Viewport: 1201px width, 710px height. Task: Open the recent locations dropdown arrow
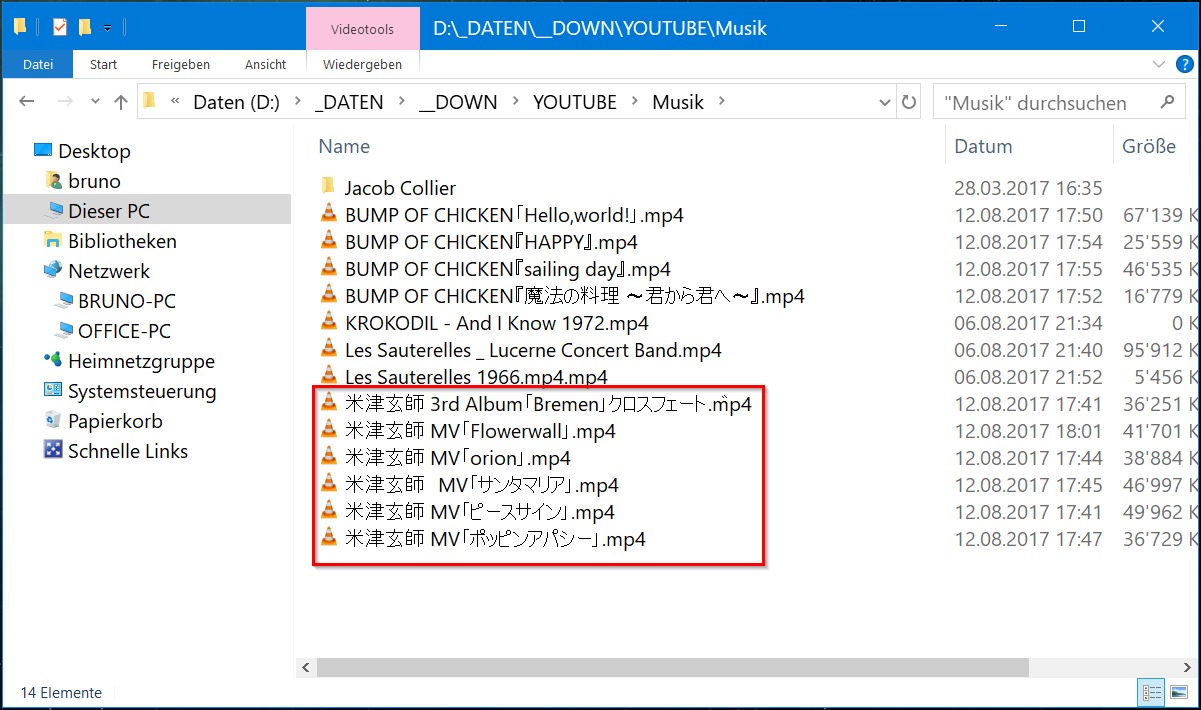(96, 102)
